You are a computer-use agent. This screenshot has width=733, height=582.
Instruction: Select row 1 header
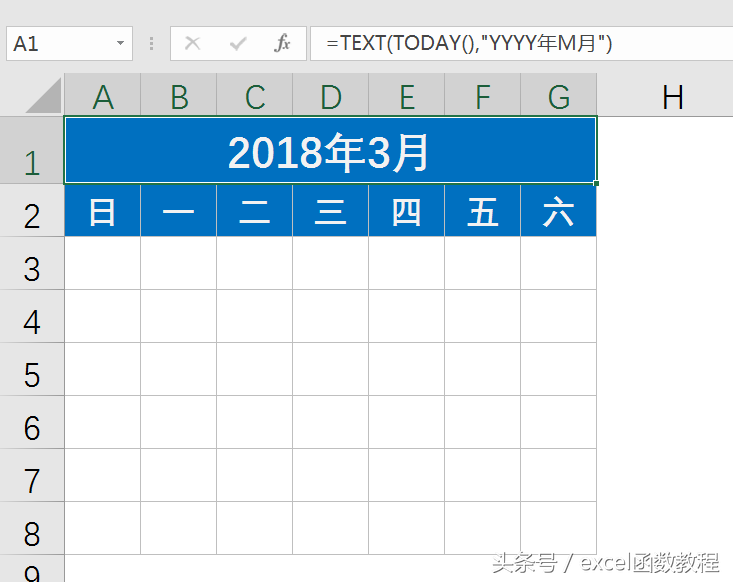[x=32, y=150]
